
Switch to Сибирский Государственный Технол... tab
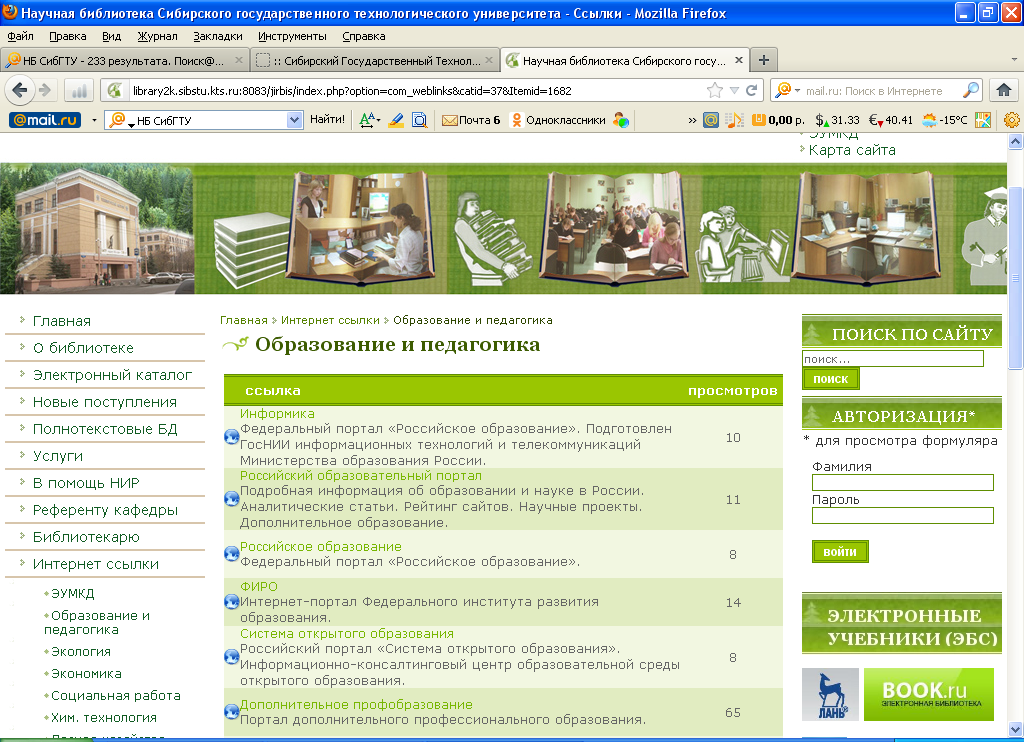pyautogui.click(x=375, y=60)
